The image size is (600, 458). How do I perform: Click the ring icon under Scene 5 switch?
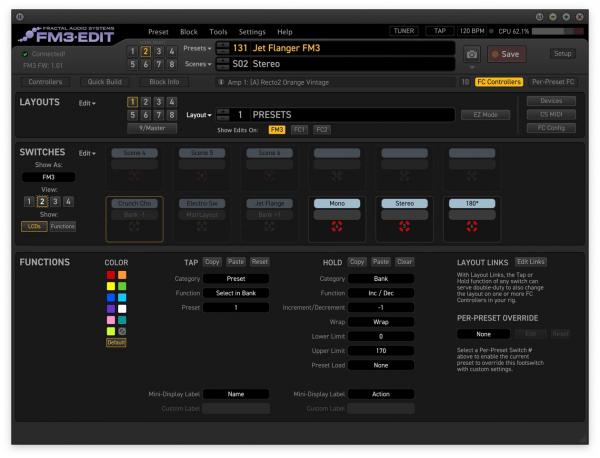[202, 176]
